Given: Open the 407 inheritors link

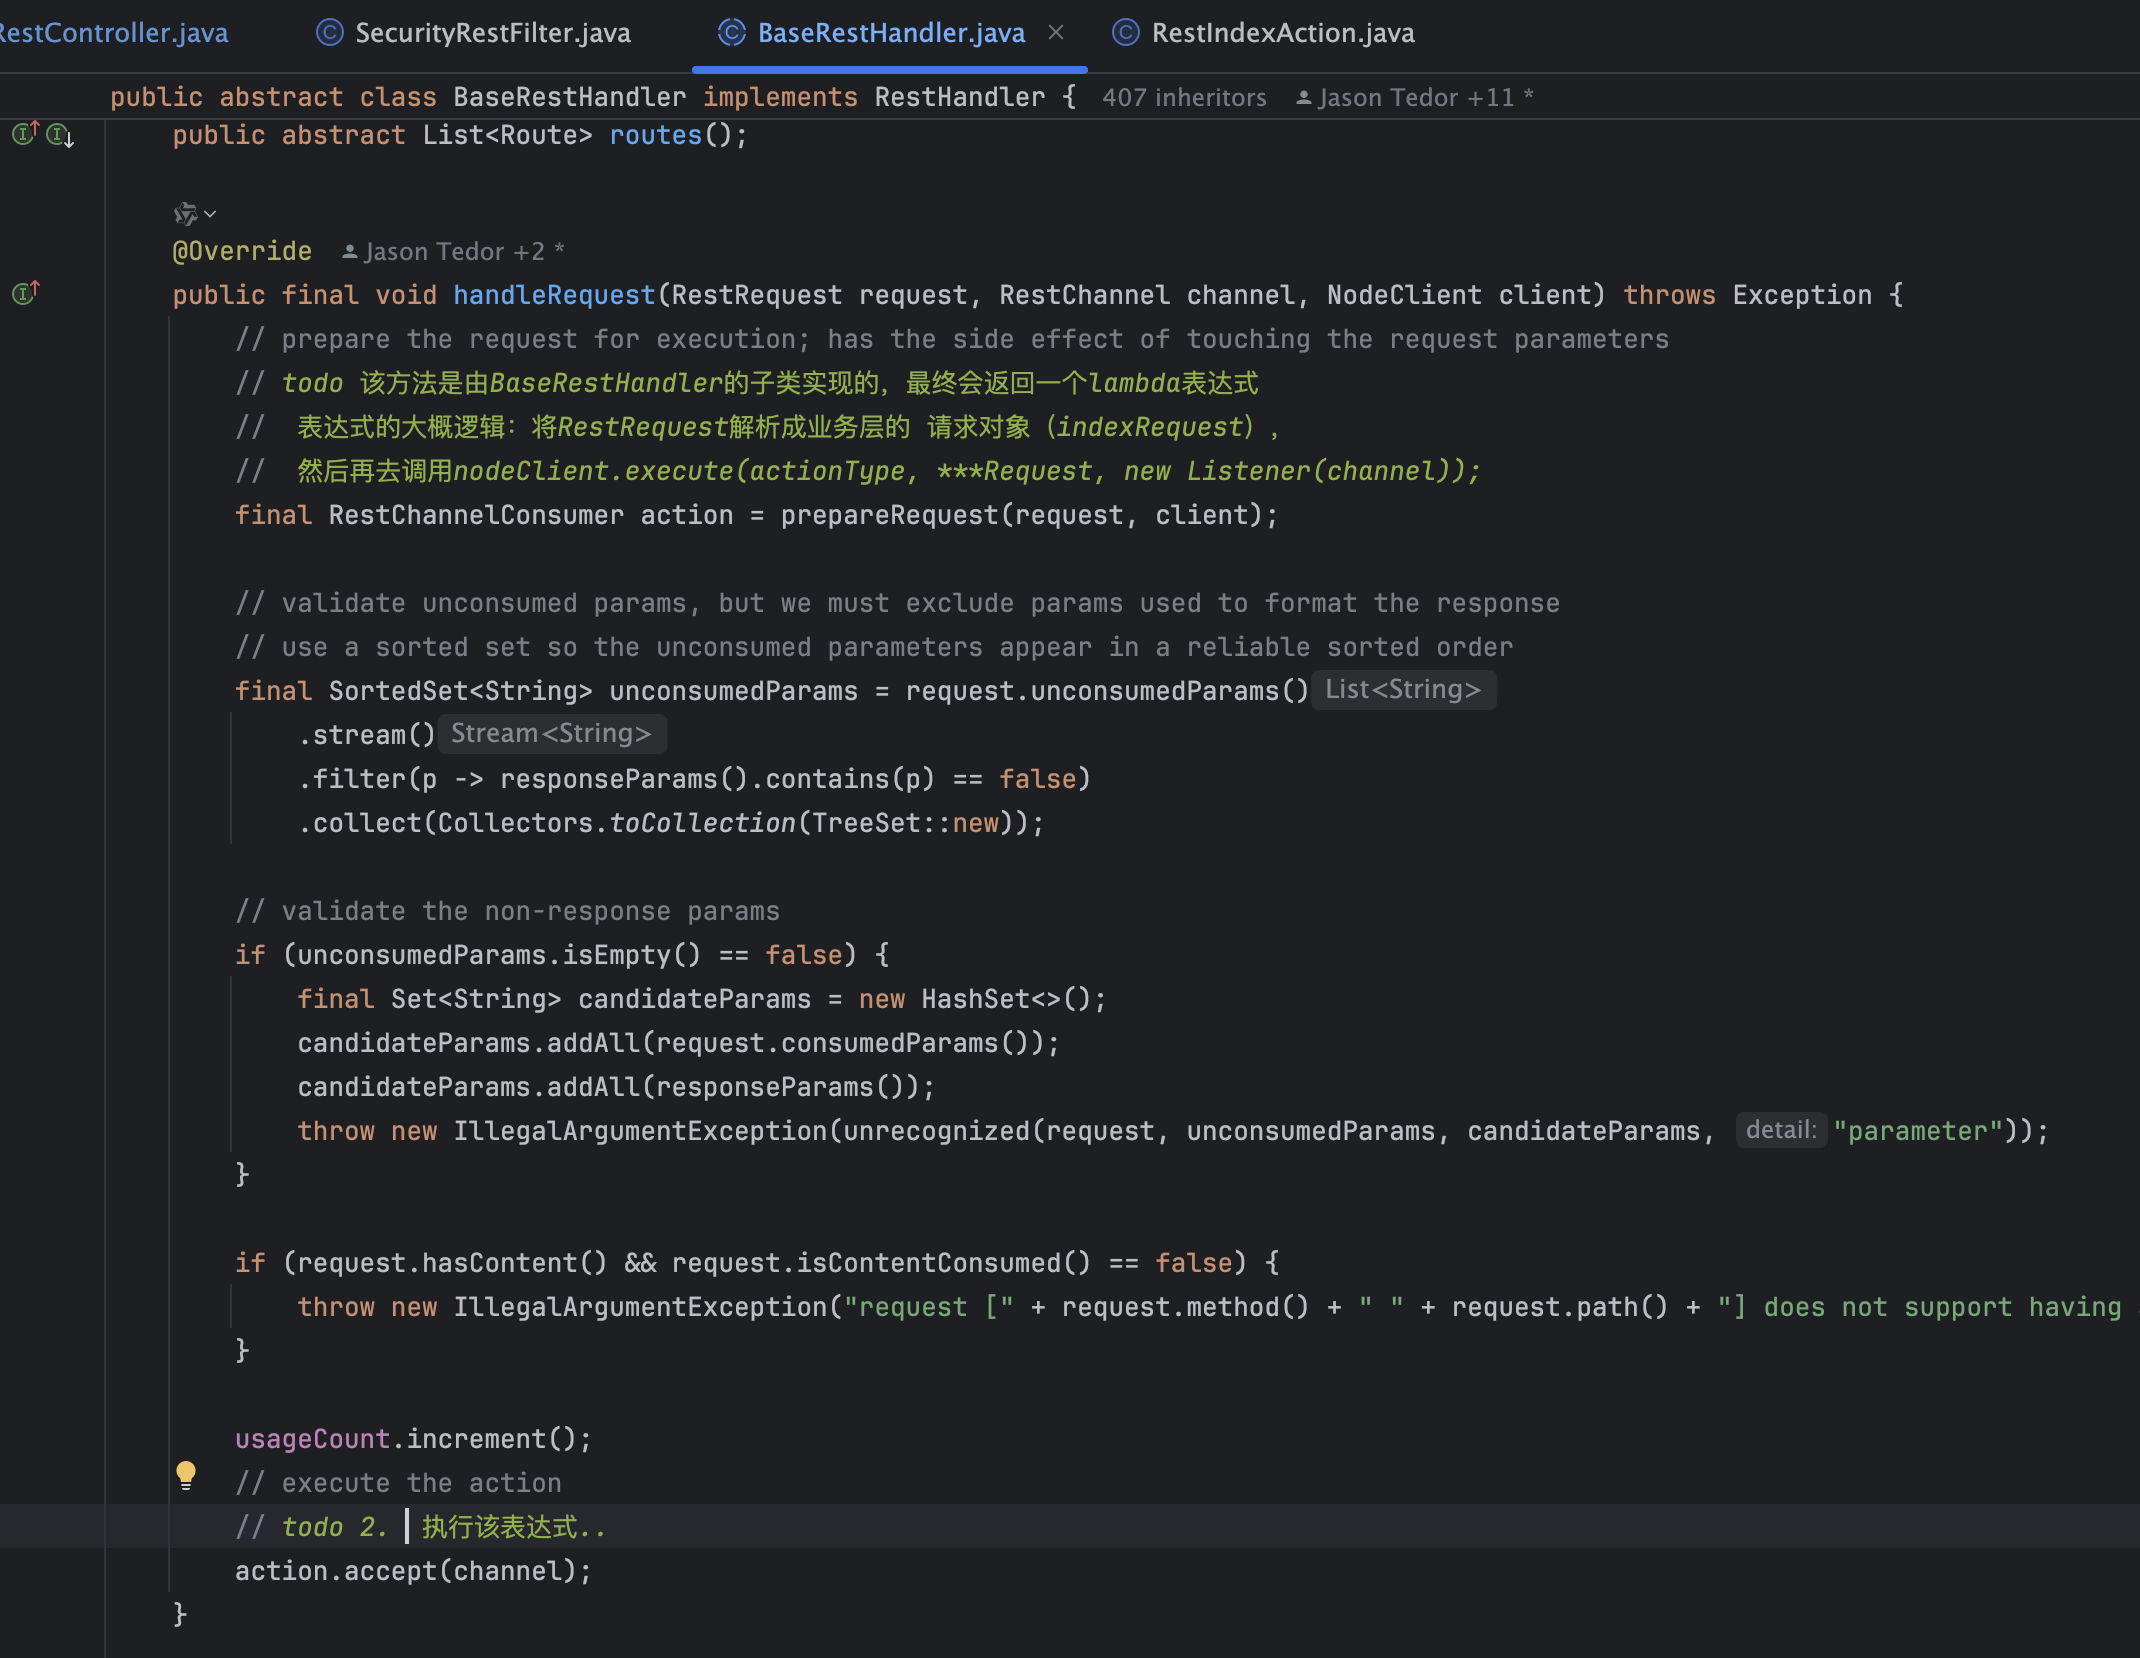Looking at the screenshot, I should tap(1184, 97).
